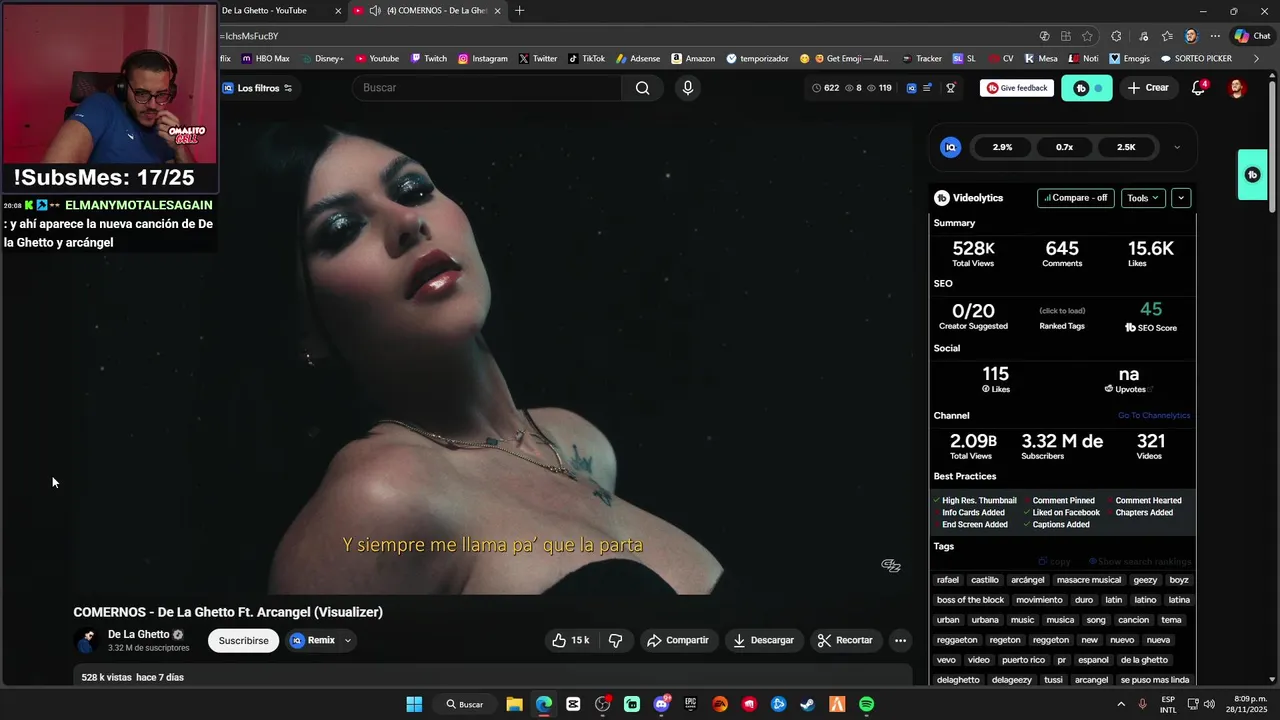Click the page vertical scrollbar

click(1272, 145)
